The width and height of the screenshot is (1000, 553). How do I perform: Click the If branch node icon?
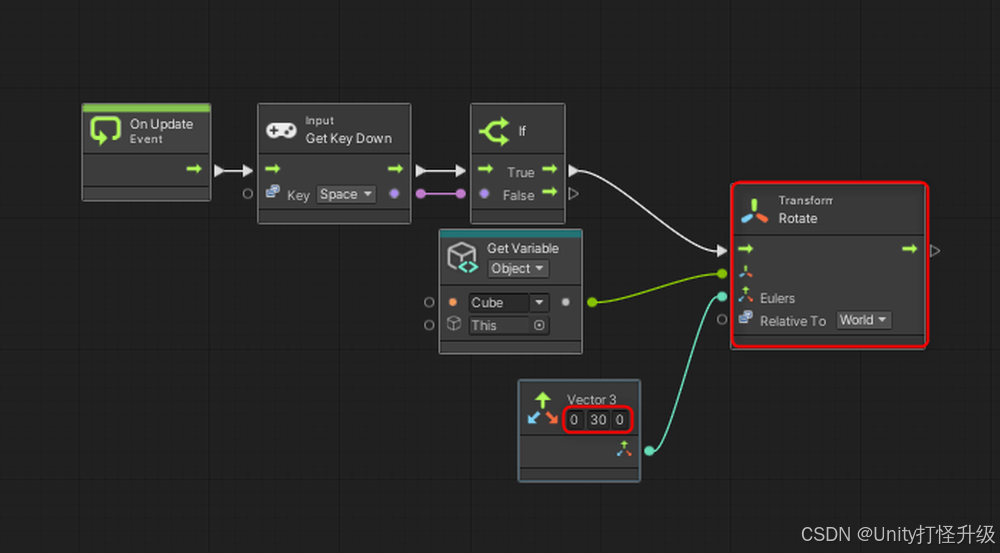(494, 131)
